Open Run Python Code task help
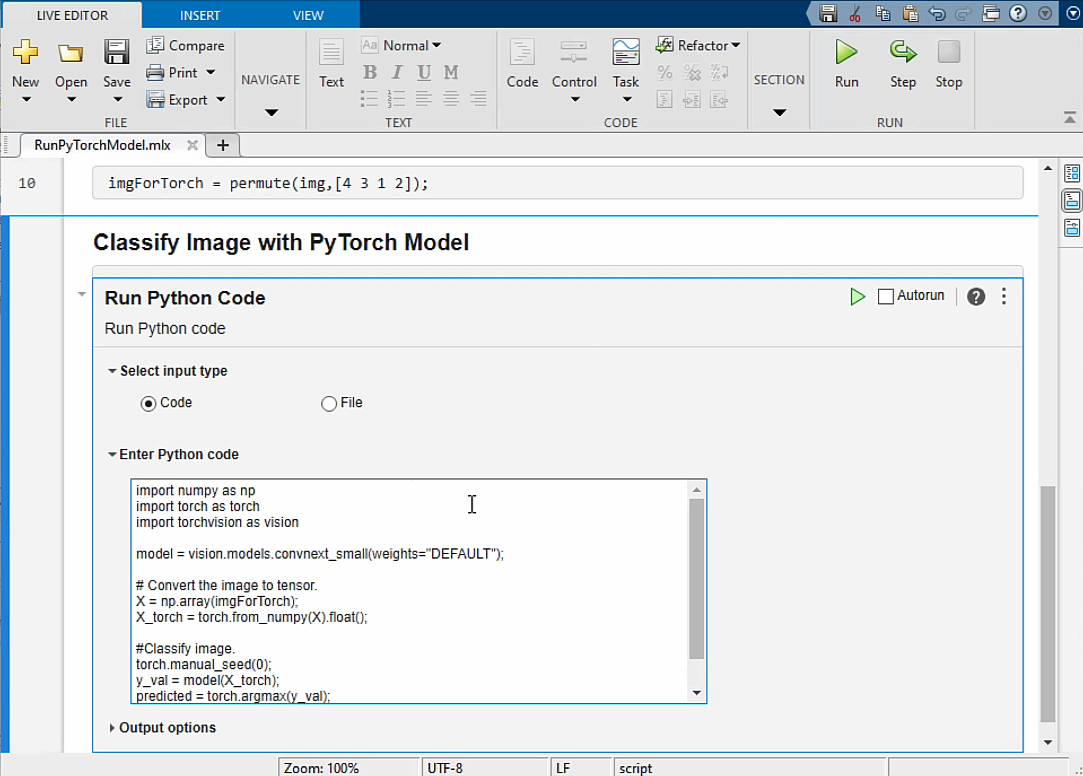1083x776 pixels. click(975, 297)
